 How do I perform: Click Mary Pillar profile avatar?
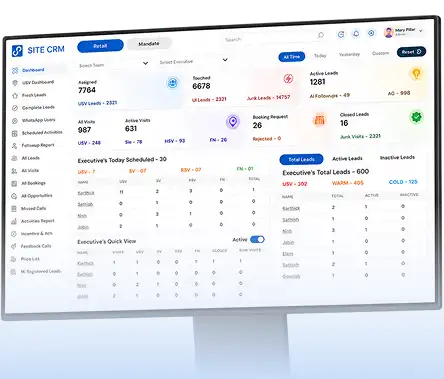(x=388, y=33)
